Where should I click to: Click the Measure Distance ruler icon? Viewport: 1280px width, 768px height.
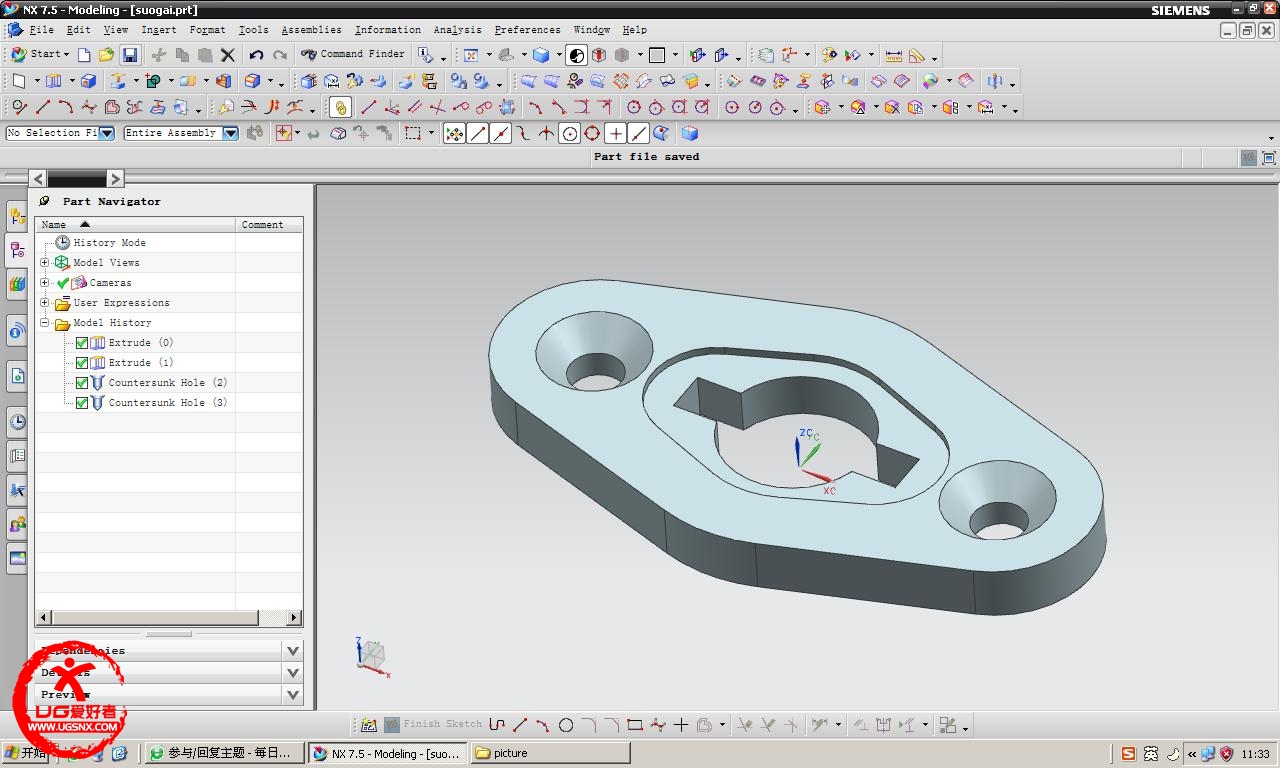coord(894,55)
